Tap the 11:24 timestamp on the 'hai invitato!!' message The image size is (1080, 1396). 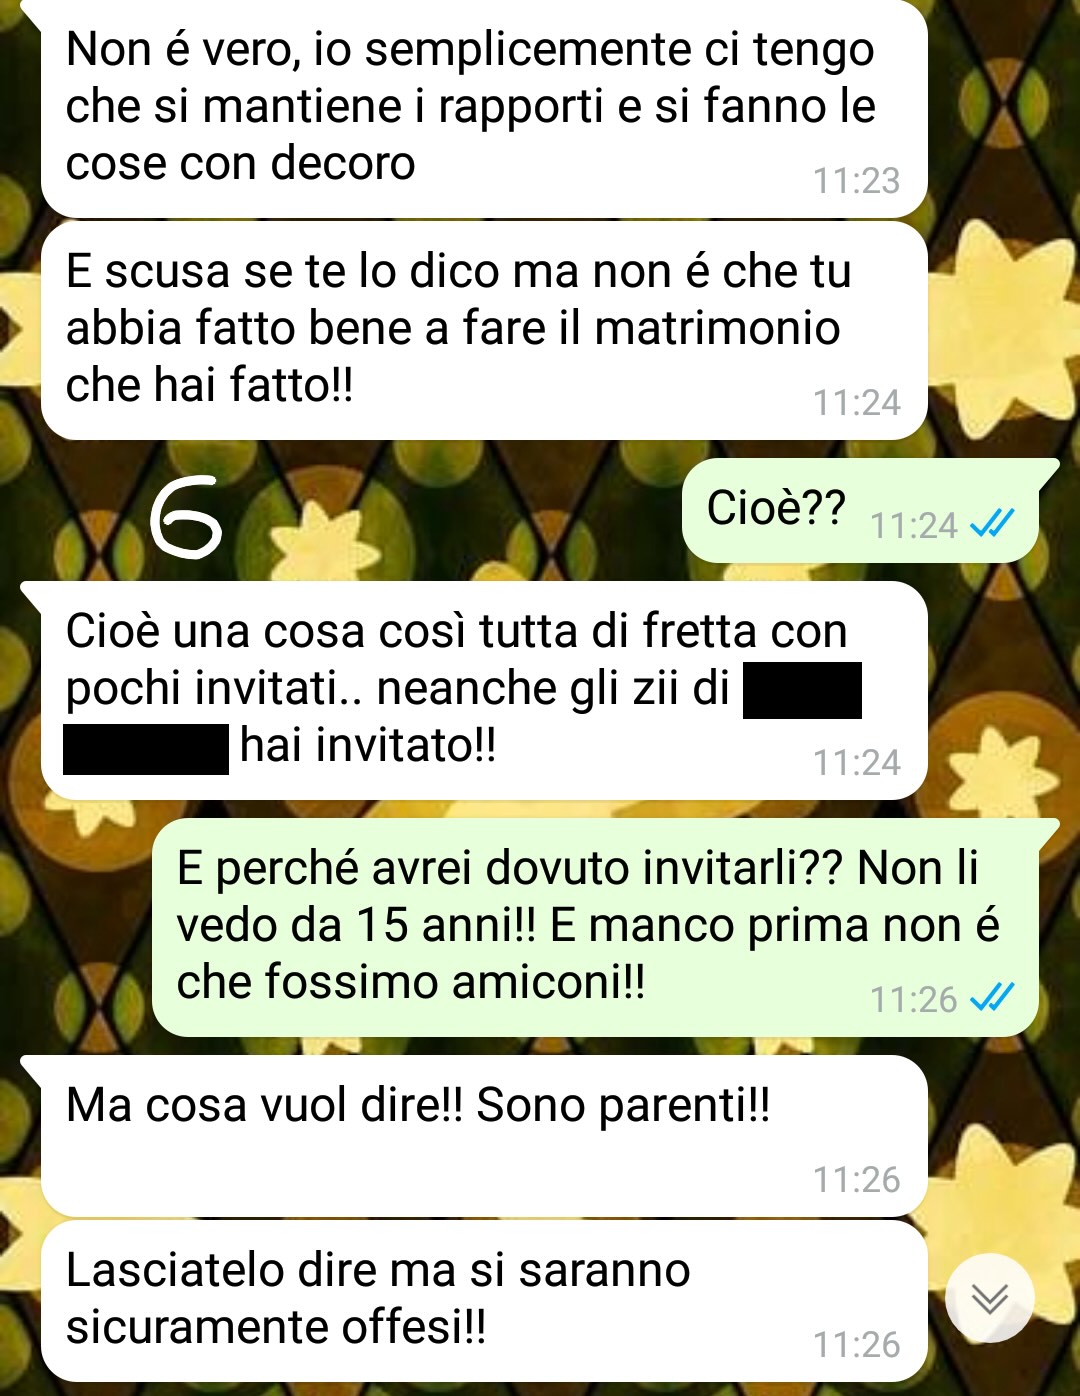click(856, 763)
